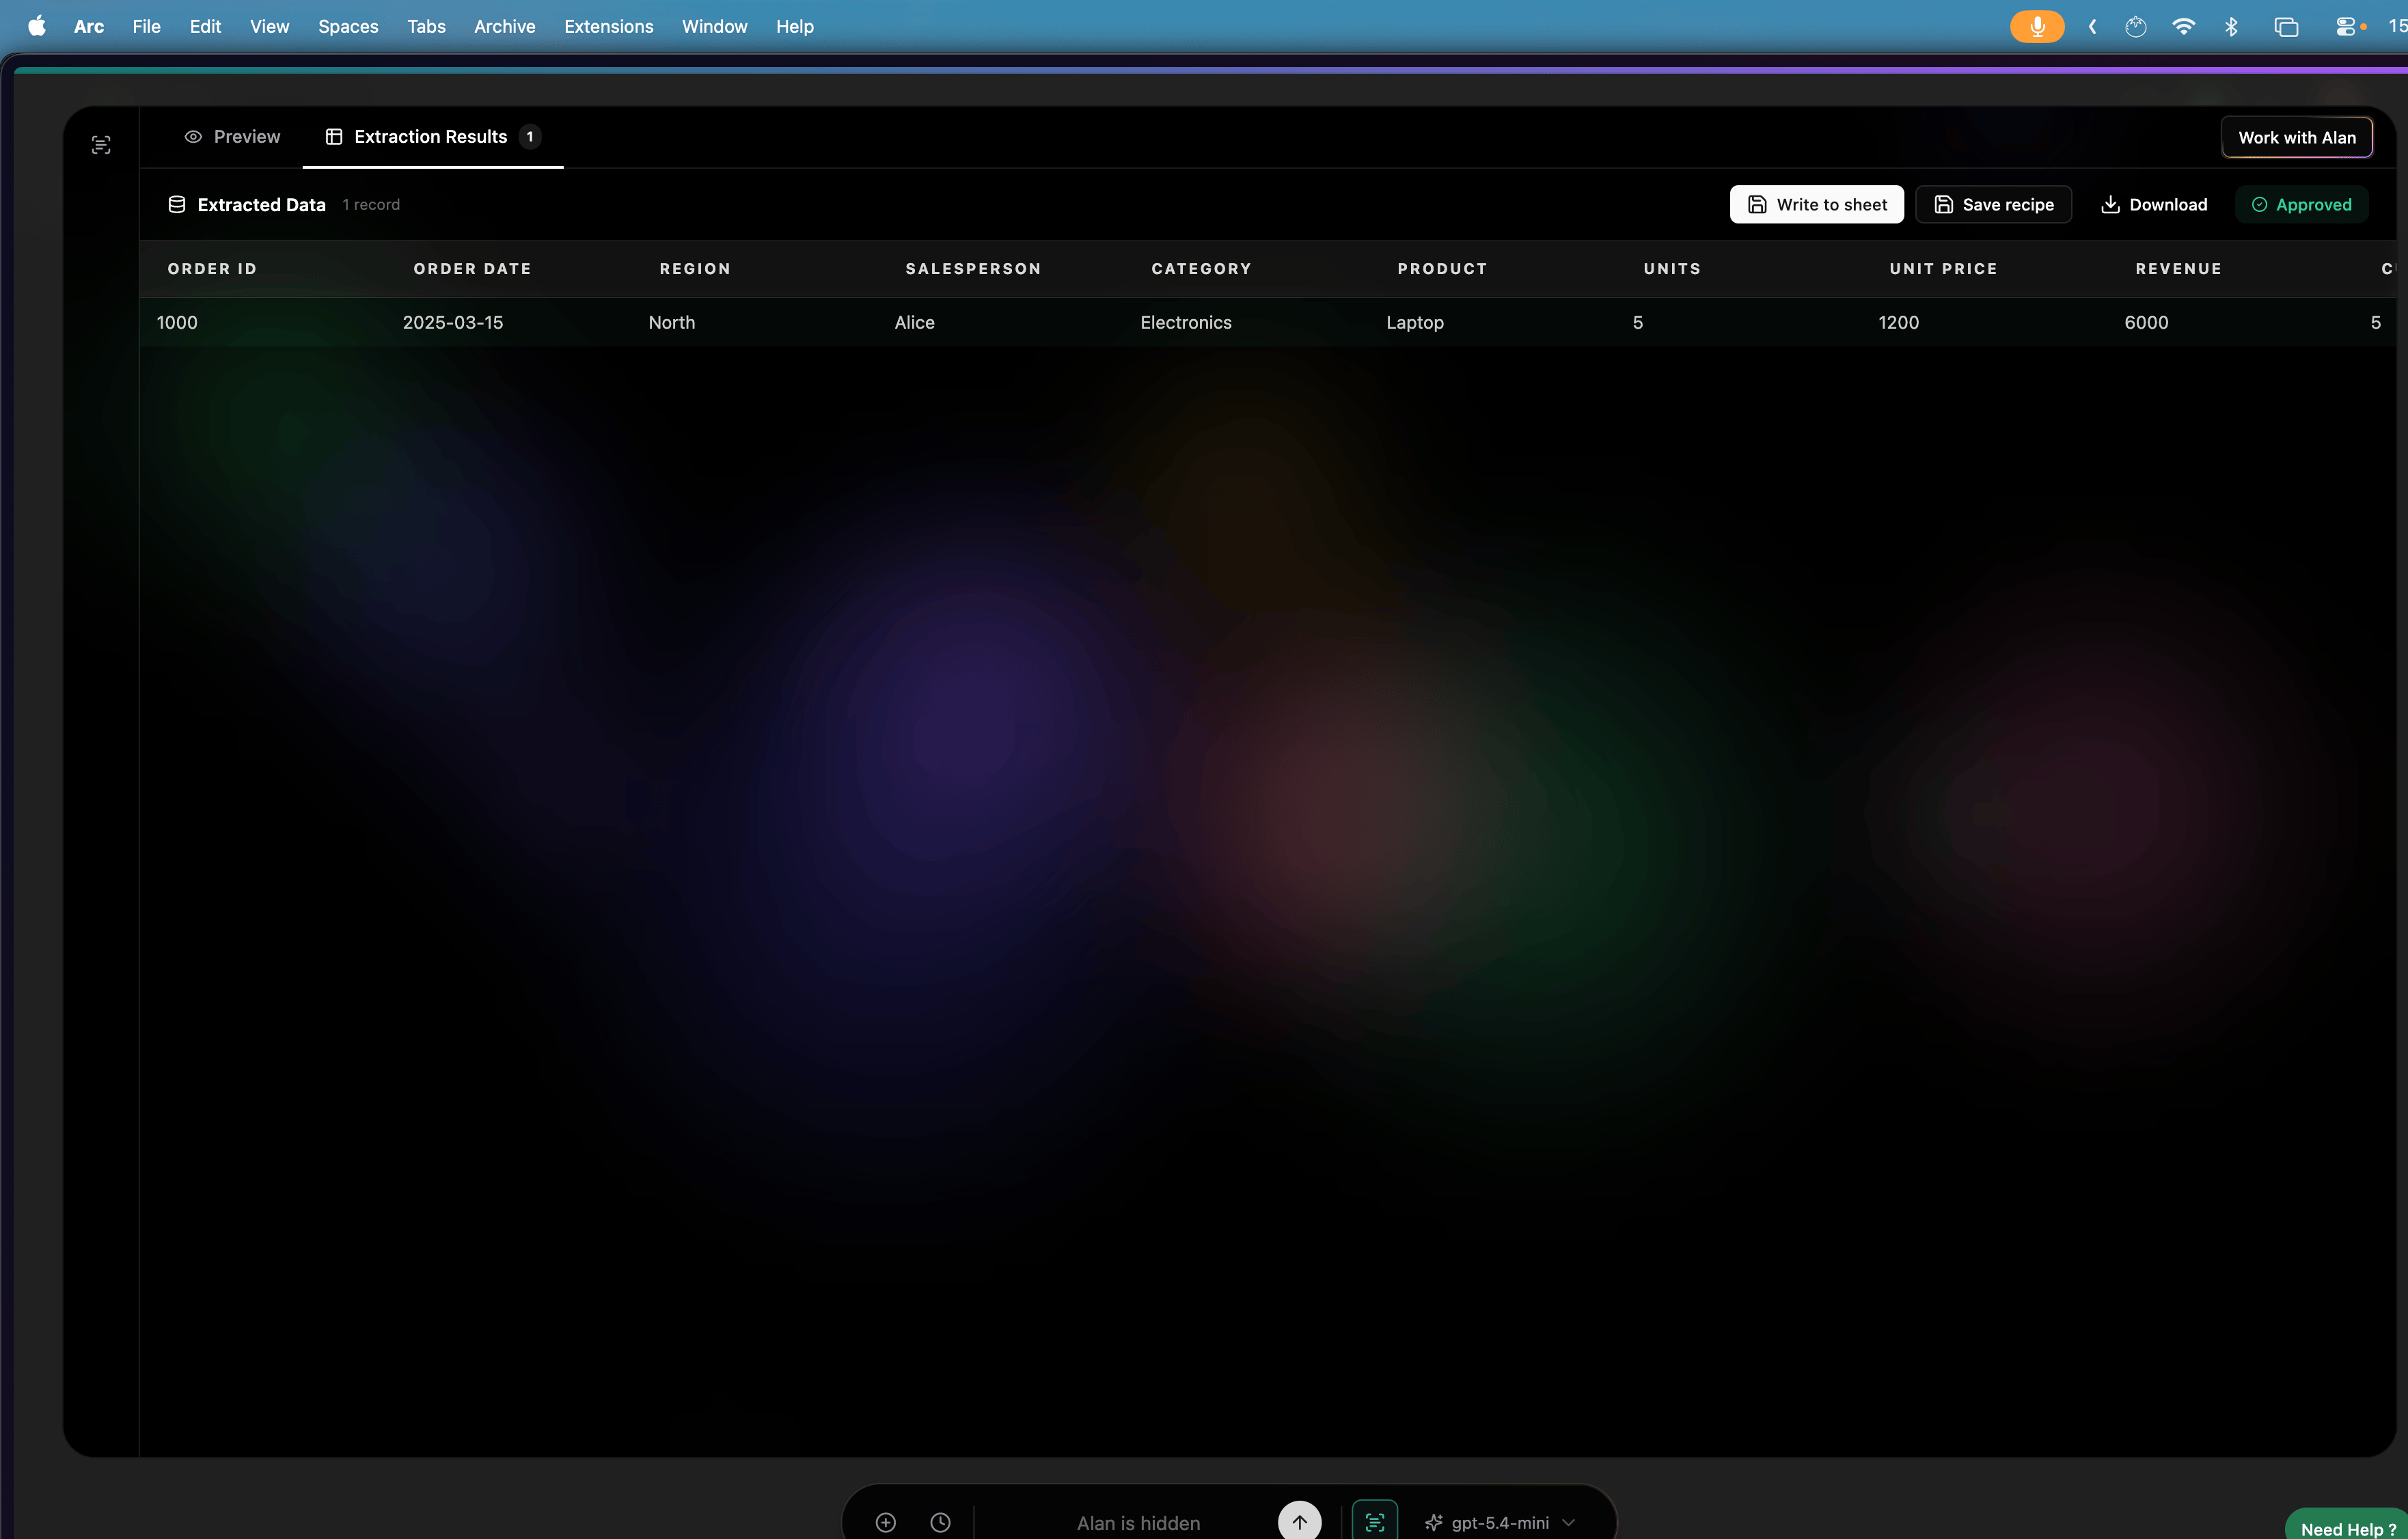Open the Tabs menu

point(426,26)
